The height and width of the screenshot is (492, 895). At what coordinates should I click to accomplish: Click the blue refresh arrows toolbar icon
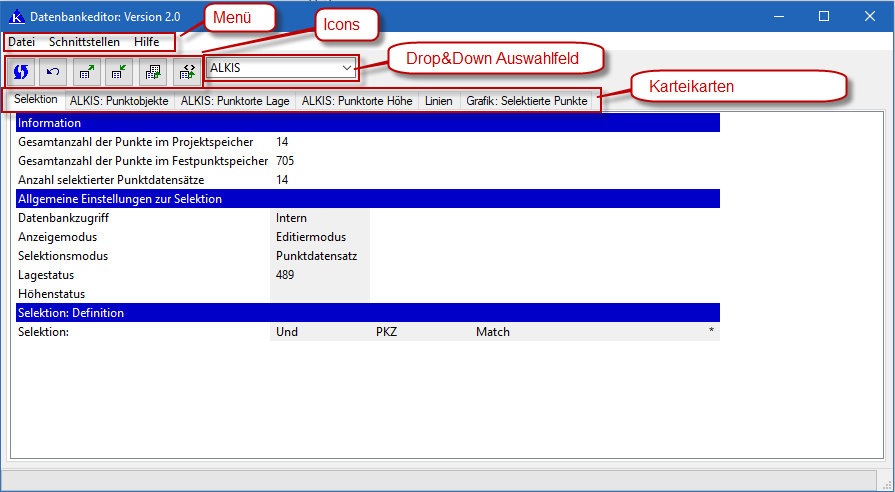(x=19, y=71)
